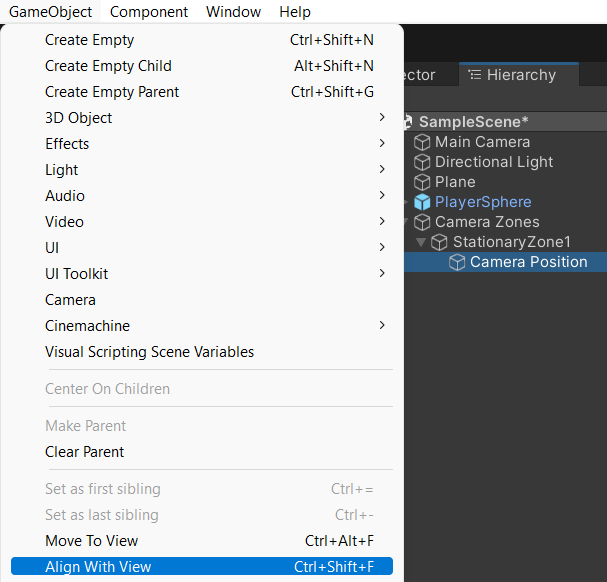This screenshot has height=582, width=607.
Task: Click the Plane cube icon
Action: pyautogui.click(x=422, y=182)
